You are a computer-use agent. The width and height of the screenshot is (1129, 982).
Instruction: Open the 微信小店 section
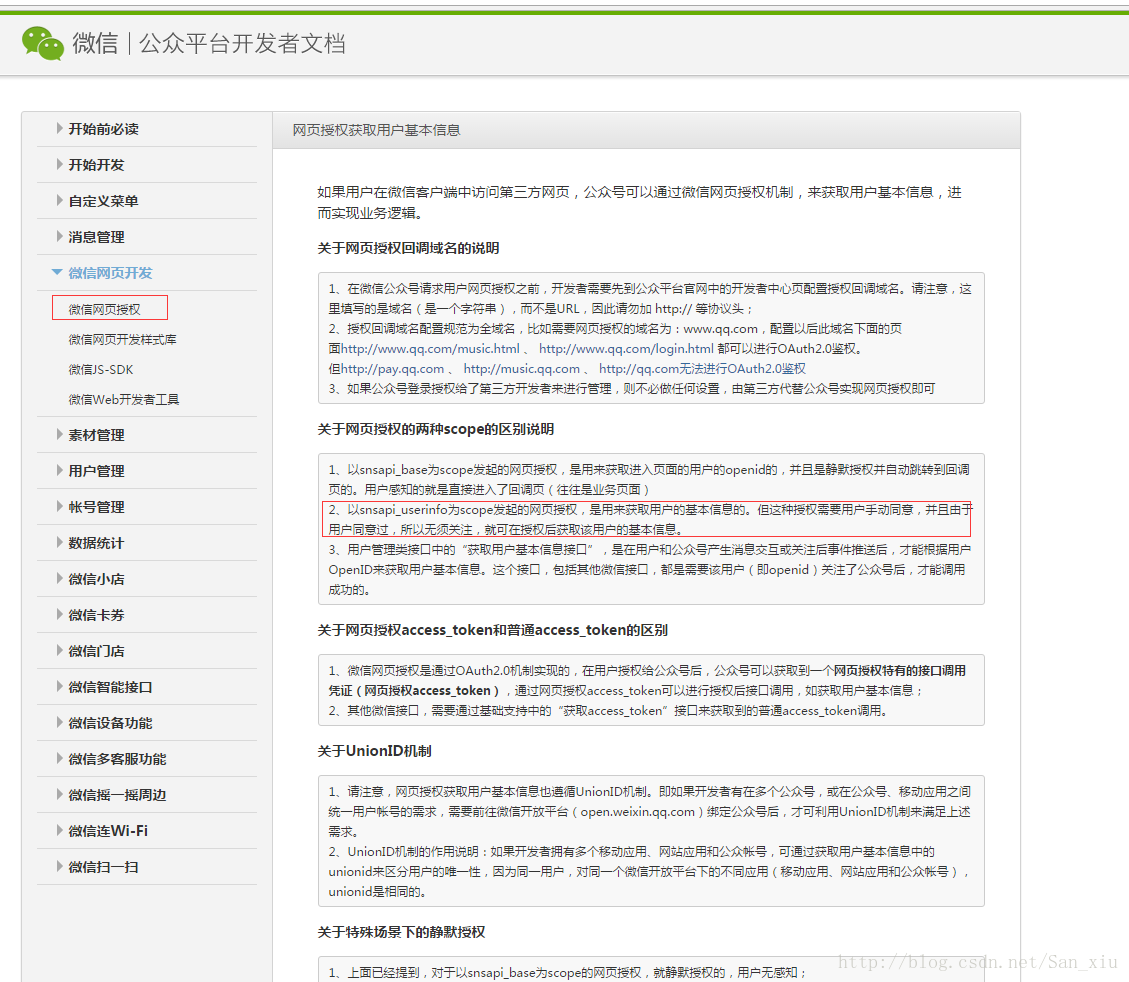click(x=96, y=579)
